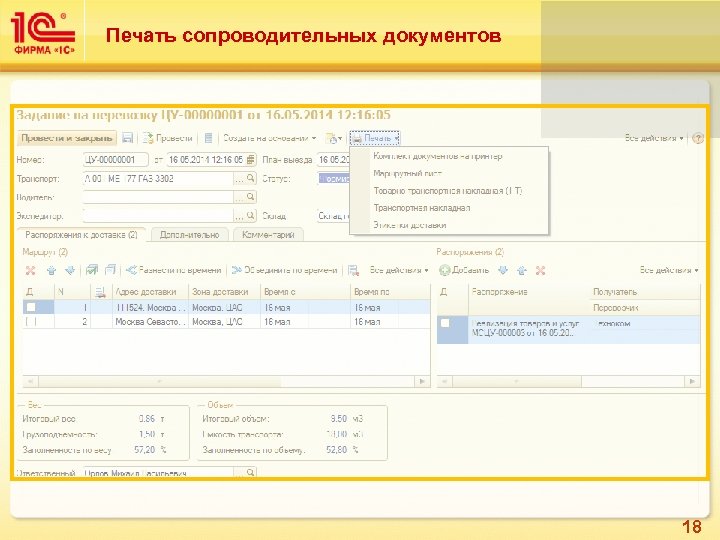Click move down arrow in Распоряжения toolbar

pos(503,270)
